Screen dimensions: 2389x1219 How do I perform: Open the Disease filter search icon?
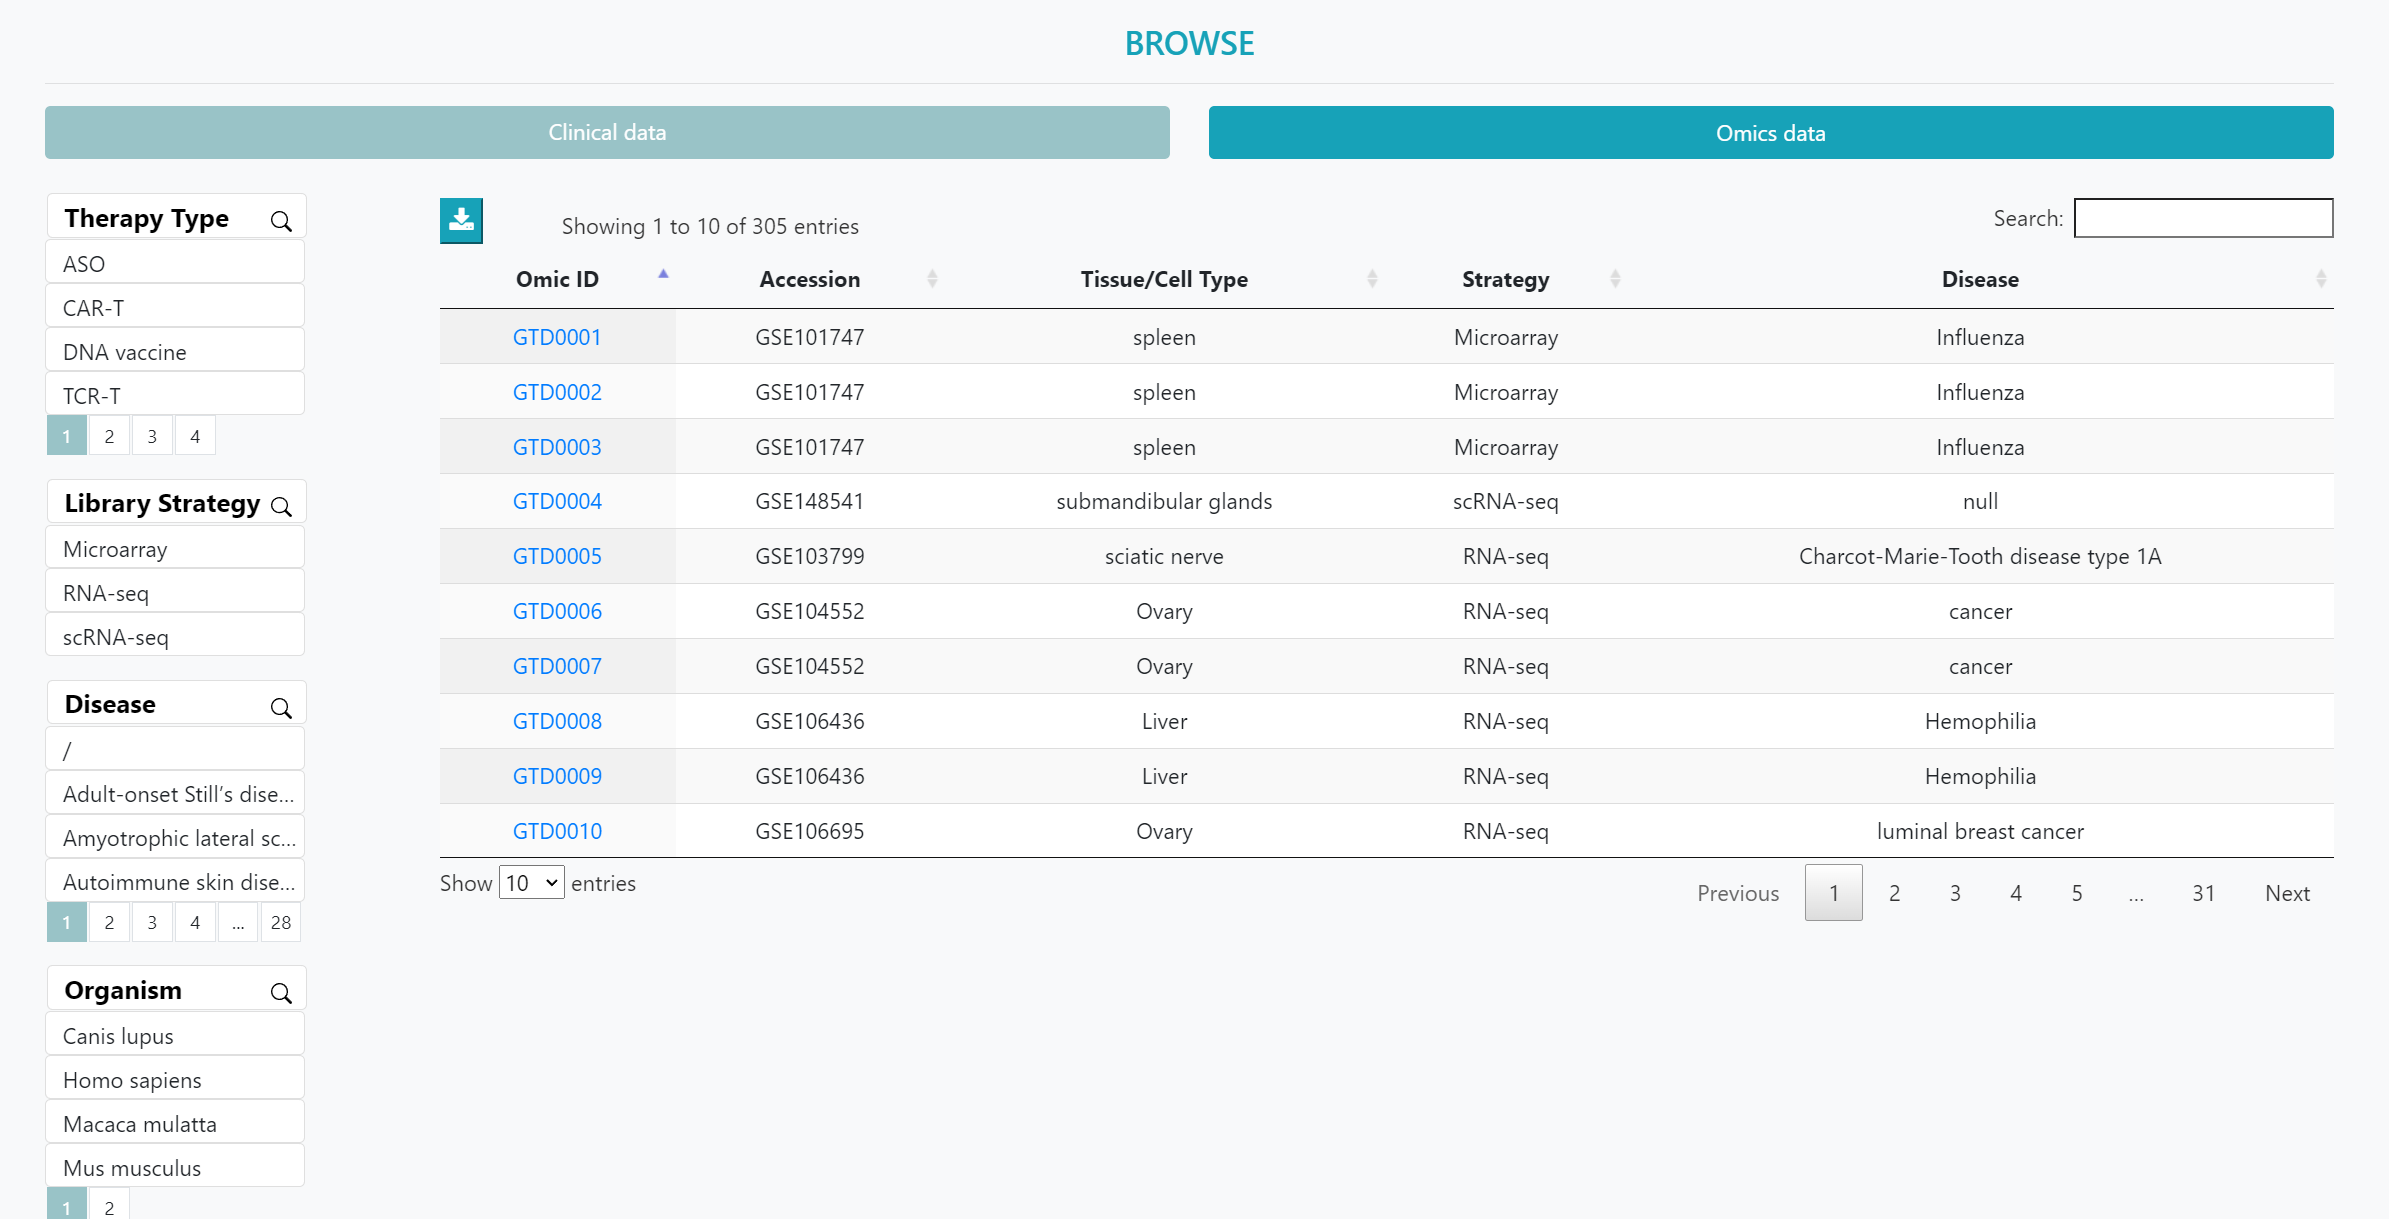point(281,707)
